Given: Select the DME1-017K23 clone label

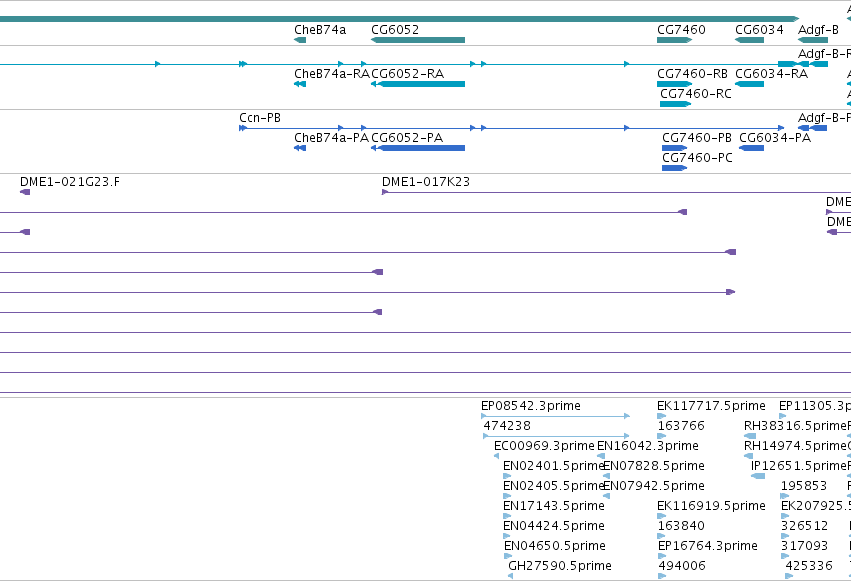Looking at the screenshot, I should 426,182.
